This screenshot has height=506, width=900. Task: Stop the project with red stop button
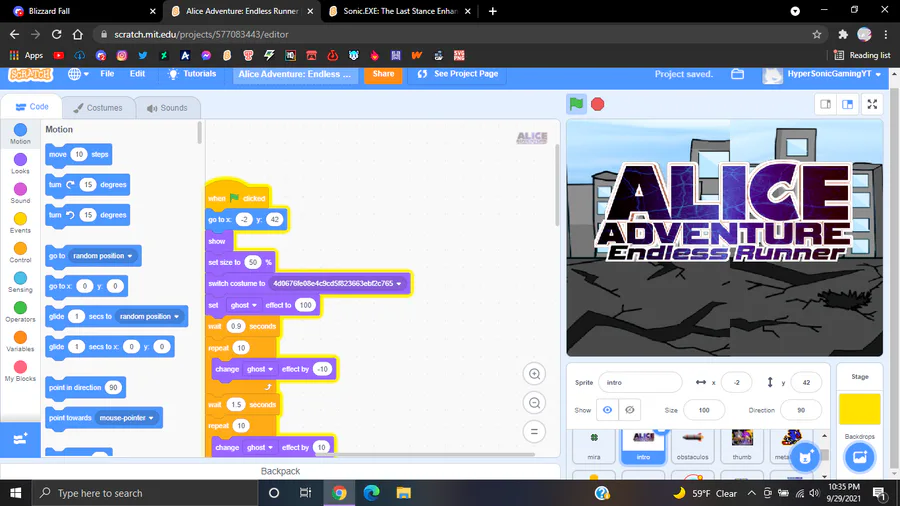598,104
